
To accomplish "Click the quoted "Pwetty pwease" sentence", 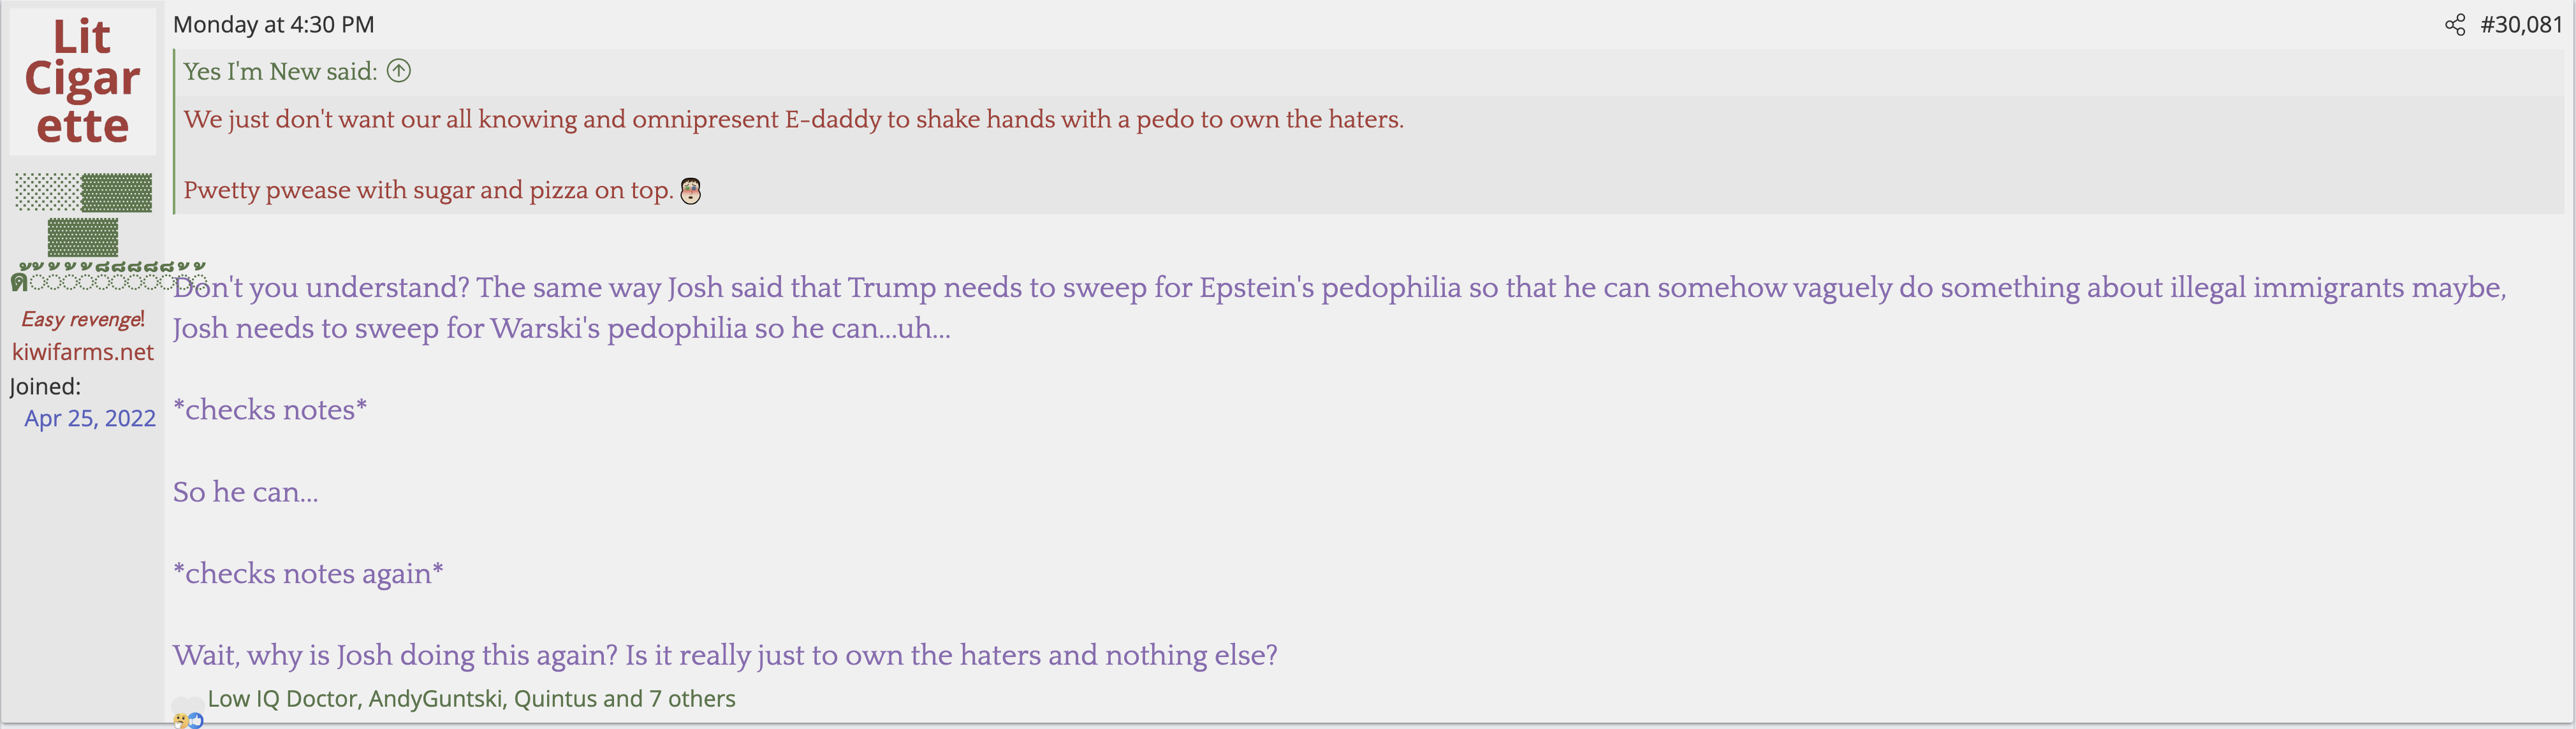I will [x=428, y=190].
